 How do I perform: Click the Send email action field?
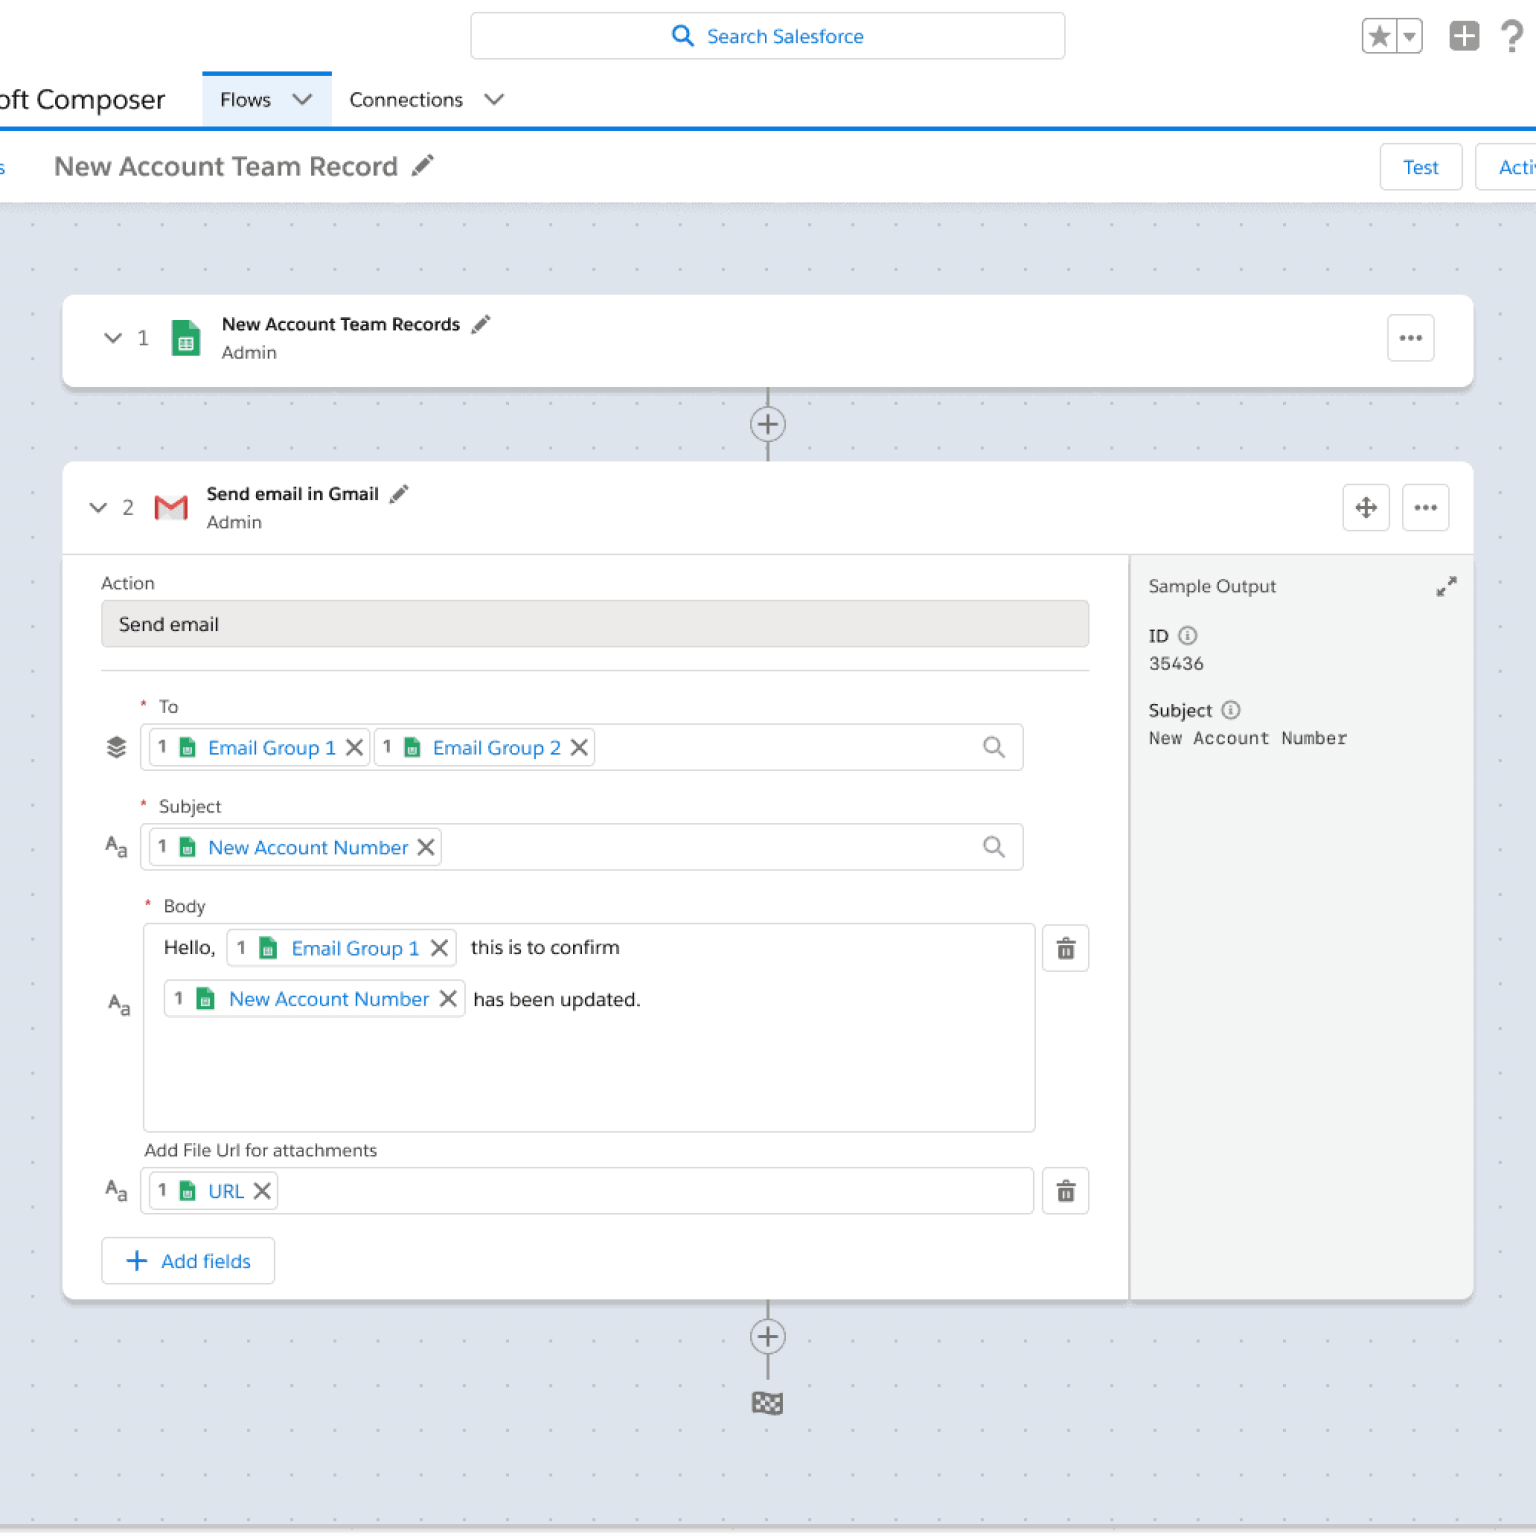click(x=595, y=624)
